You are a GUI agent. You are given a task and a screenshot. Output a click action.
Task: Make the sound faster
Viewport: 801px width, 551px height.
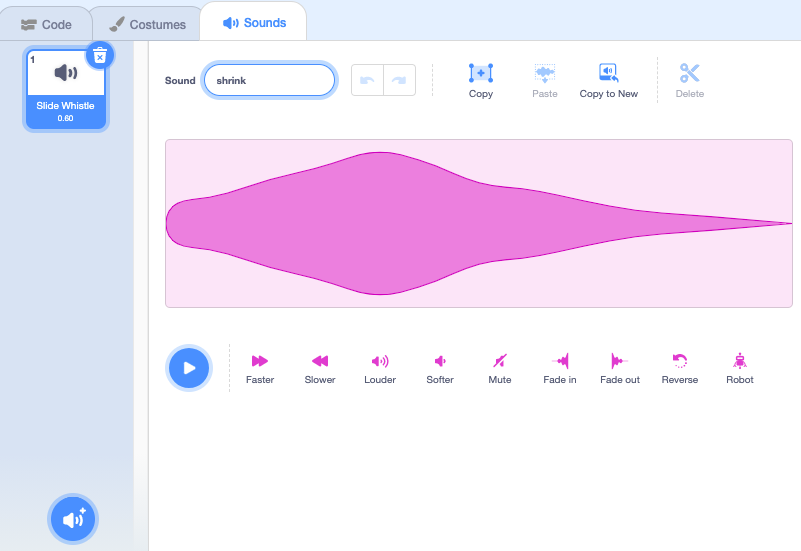pos(260,369)
